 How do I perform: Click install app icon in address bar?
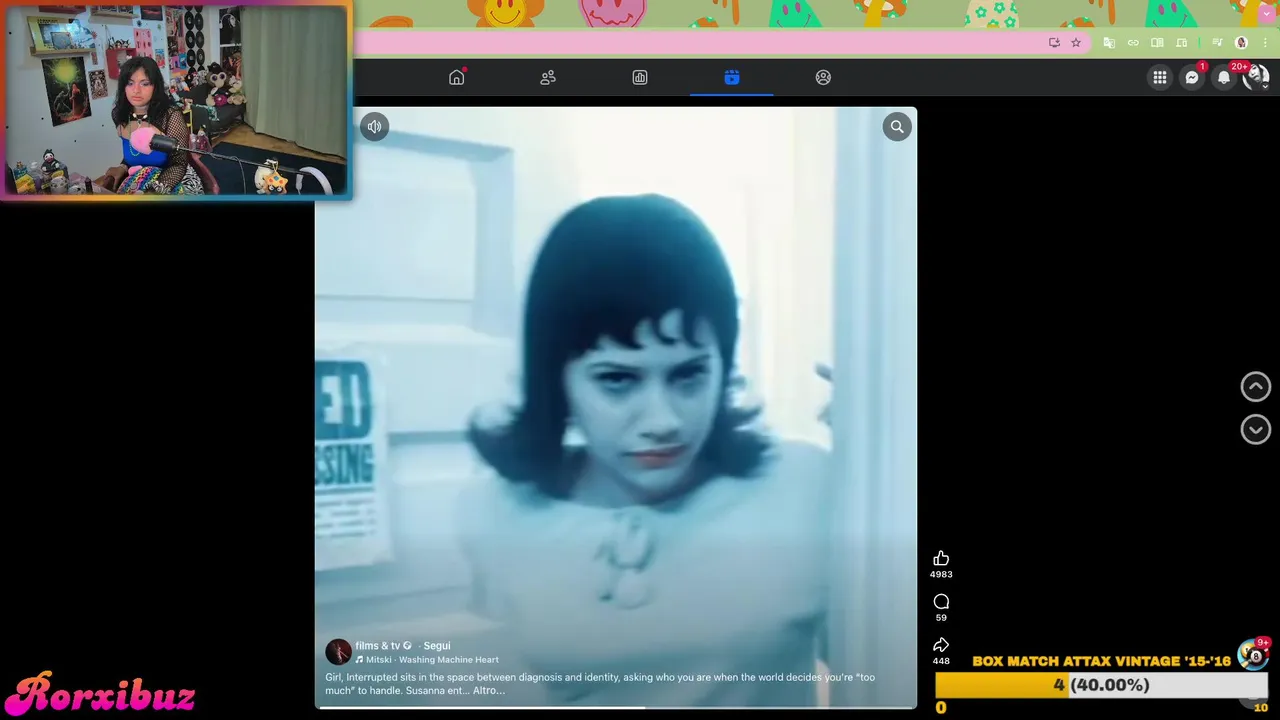point(1054,43)
